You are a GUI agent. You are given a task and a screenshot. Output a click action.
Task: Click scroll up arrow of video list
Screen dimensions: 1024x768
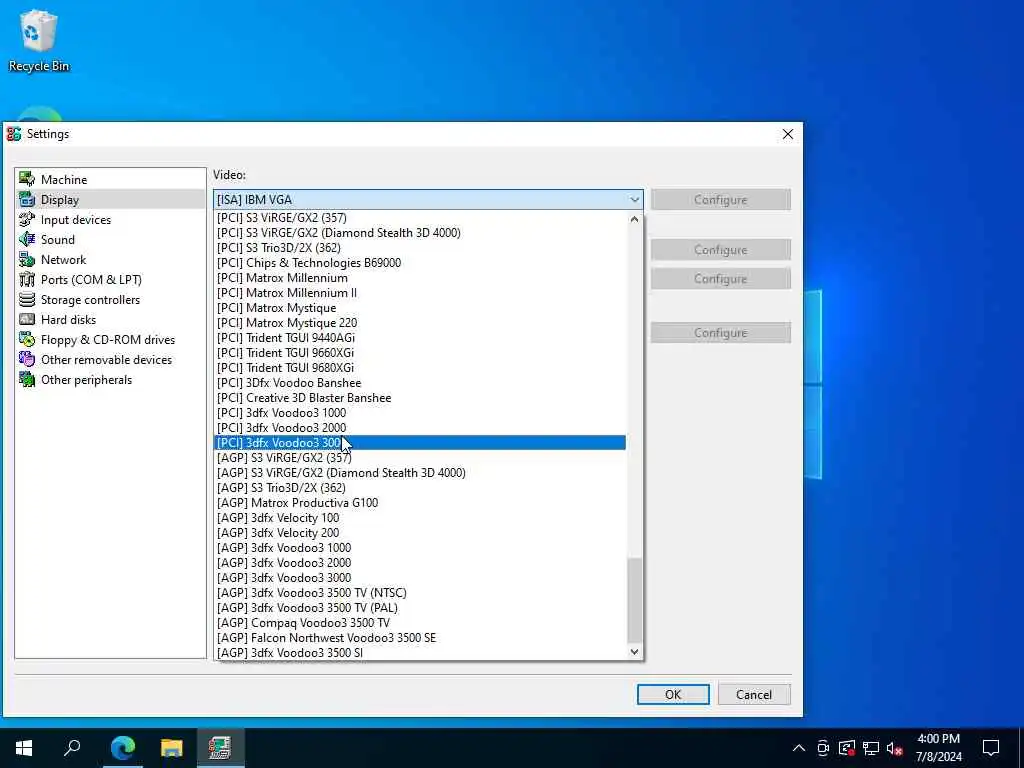click(x=634, y=219)
